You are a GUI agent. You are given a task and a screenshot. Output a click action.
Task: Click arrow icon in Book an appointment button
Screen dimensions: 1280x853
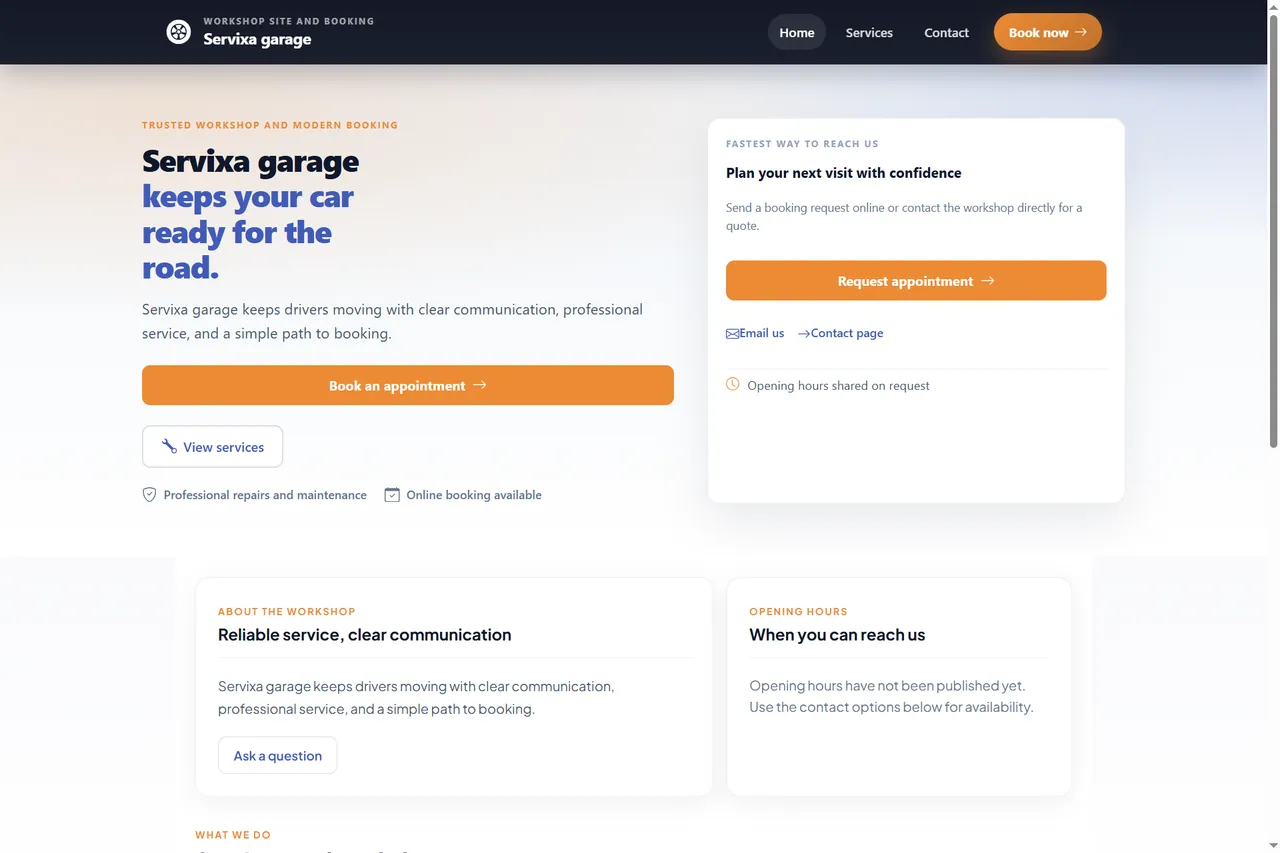point(480,385)
